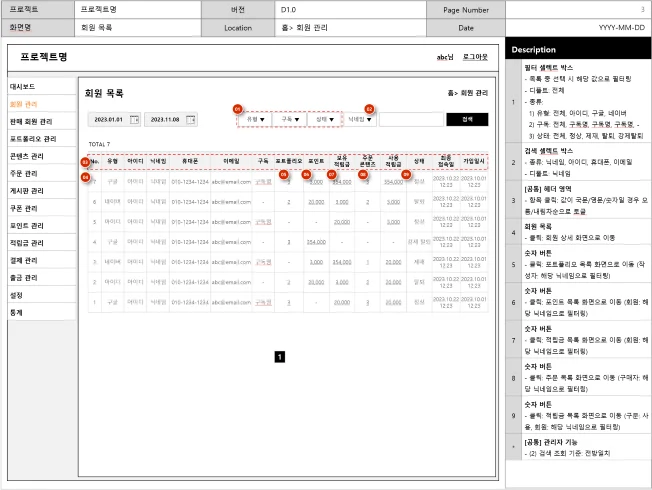Open calendar picker for start date 2023.01.01
652x490 pixels.
point(134,120)
